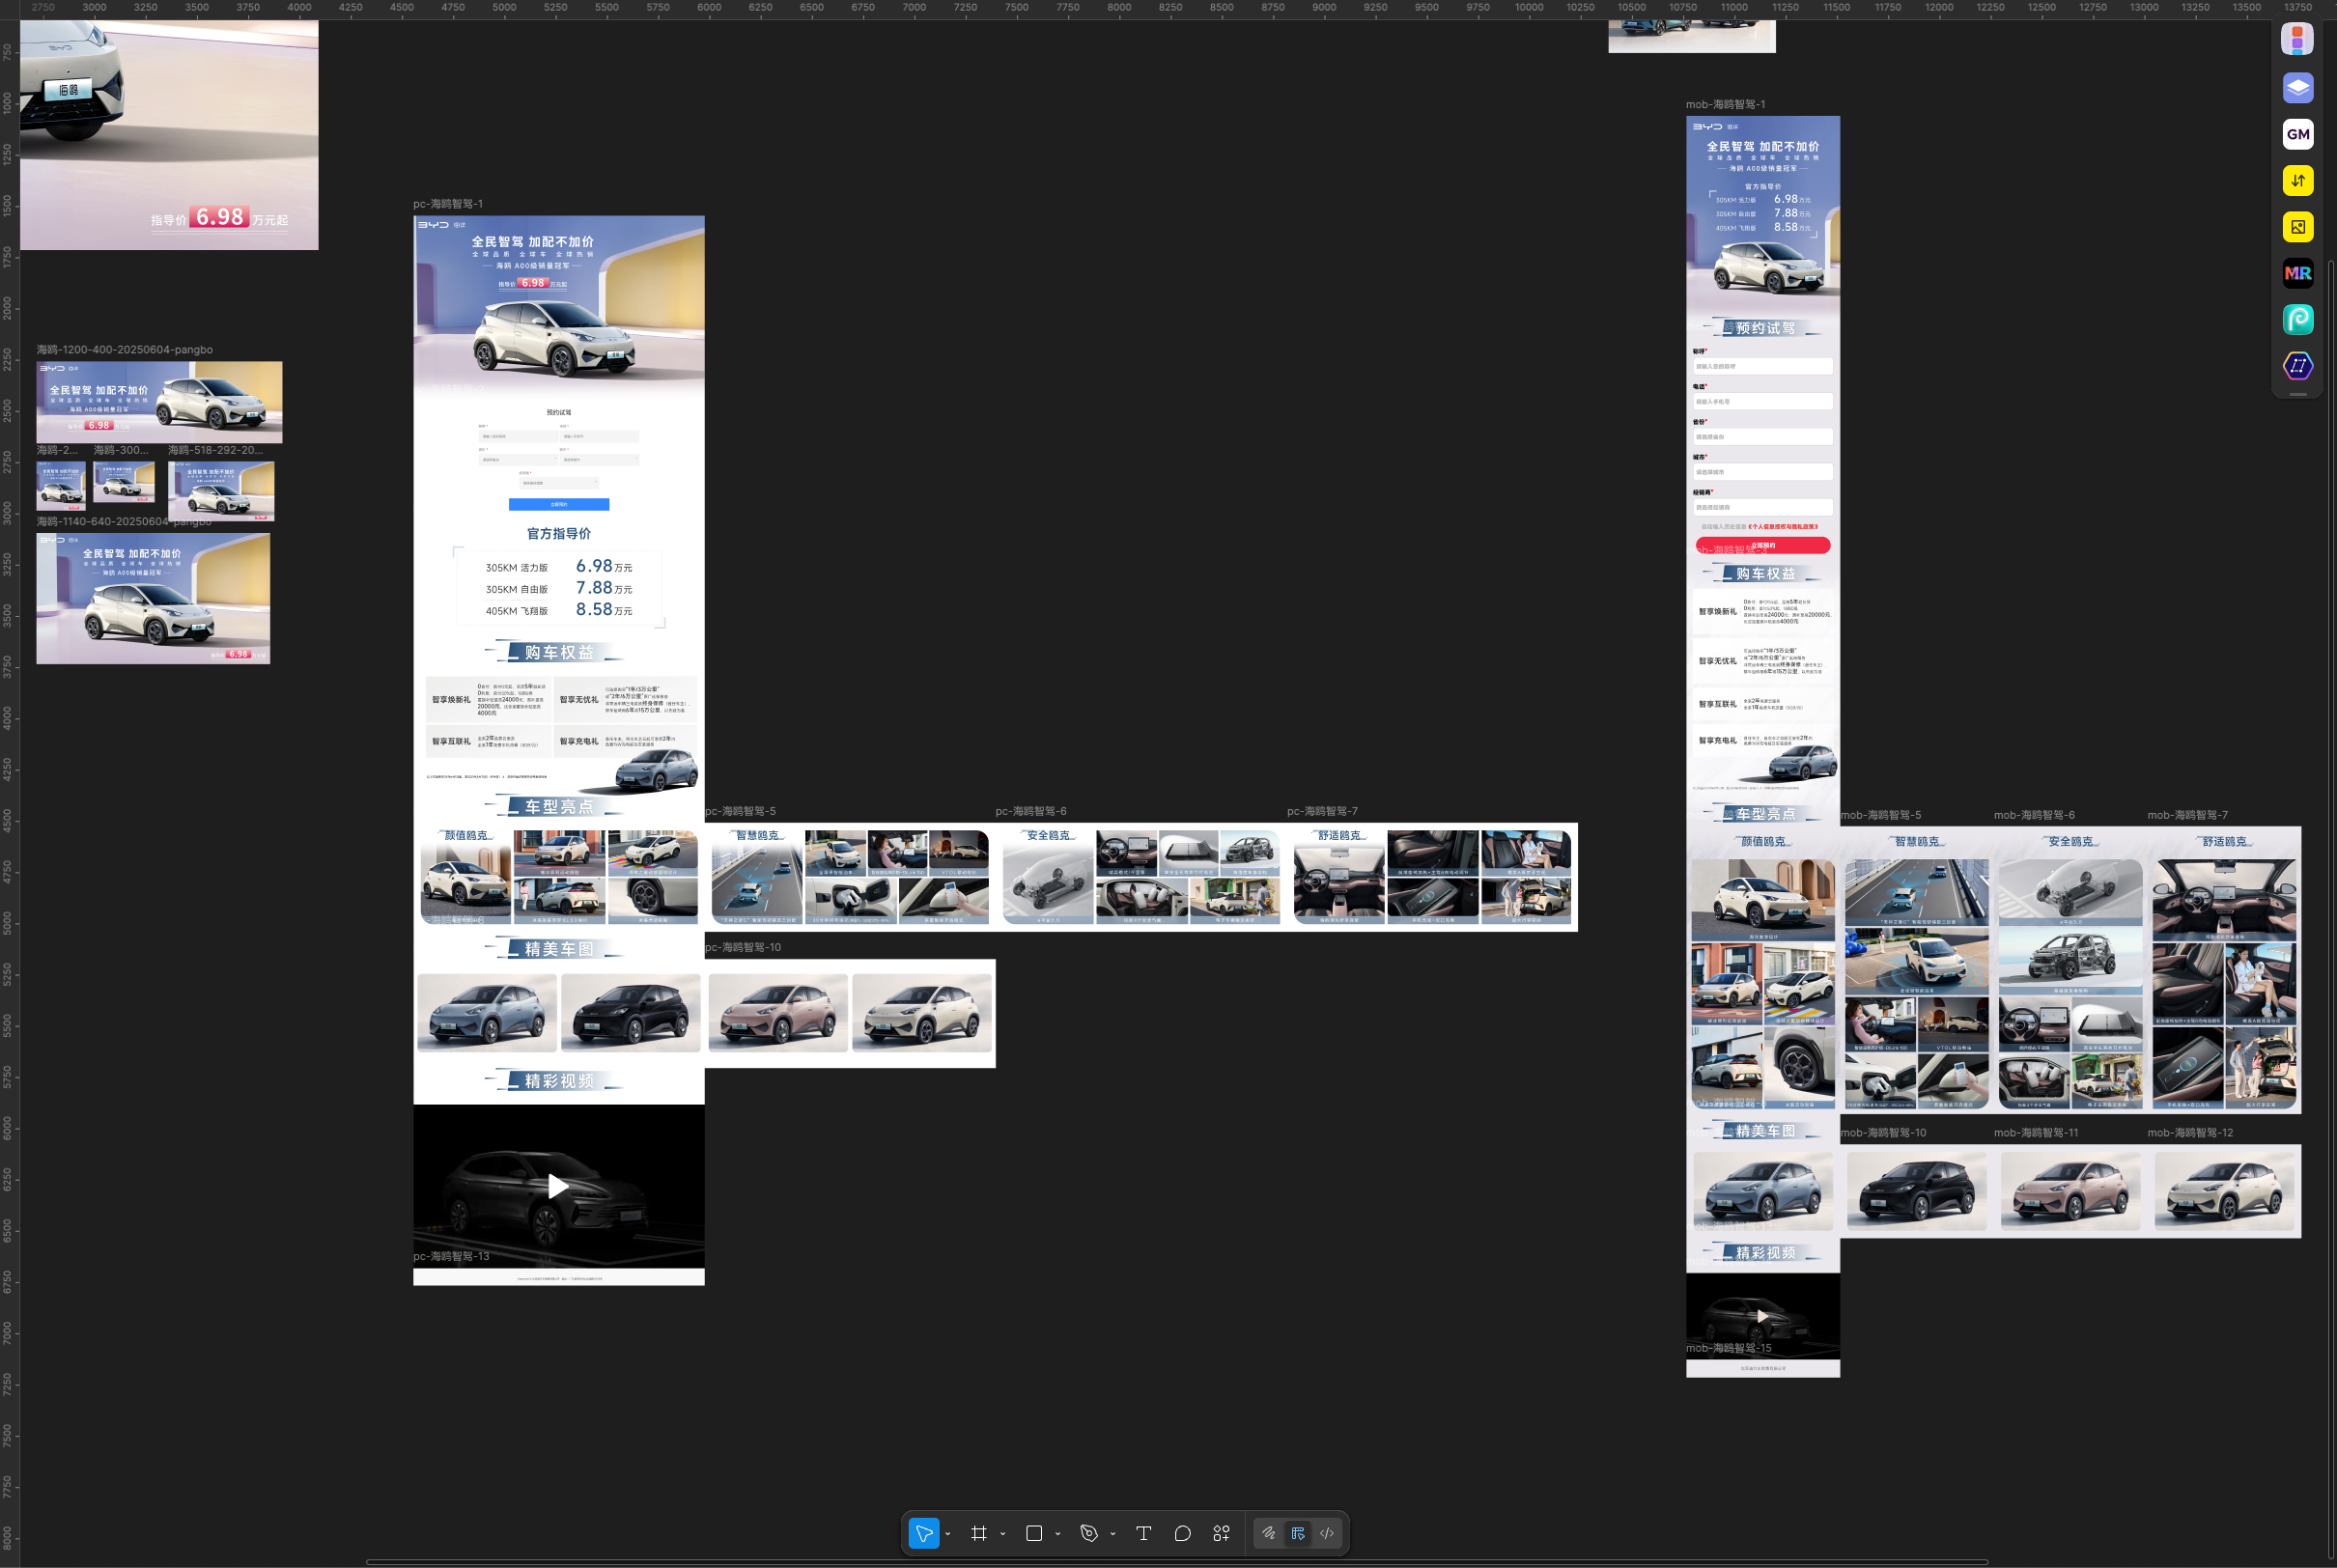Image resolution: width=2337 pixels, height=1568 pixels.
Task: Select frame label mob-海鸥智驾-5
Action: point(1880,815)
